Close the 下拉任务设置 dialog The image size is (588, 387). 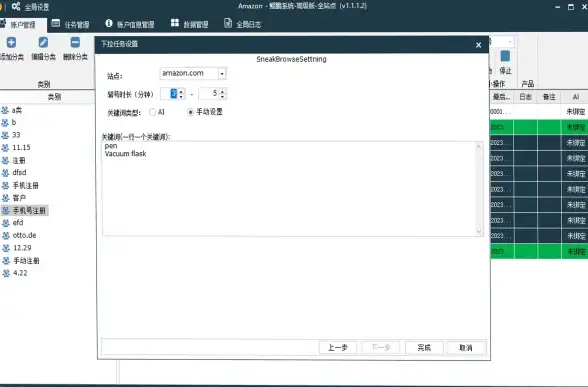coord(478,45)
